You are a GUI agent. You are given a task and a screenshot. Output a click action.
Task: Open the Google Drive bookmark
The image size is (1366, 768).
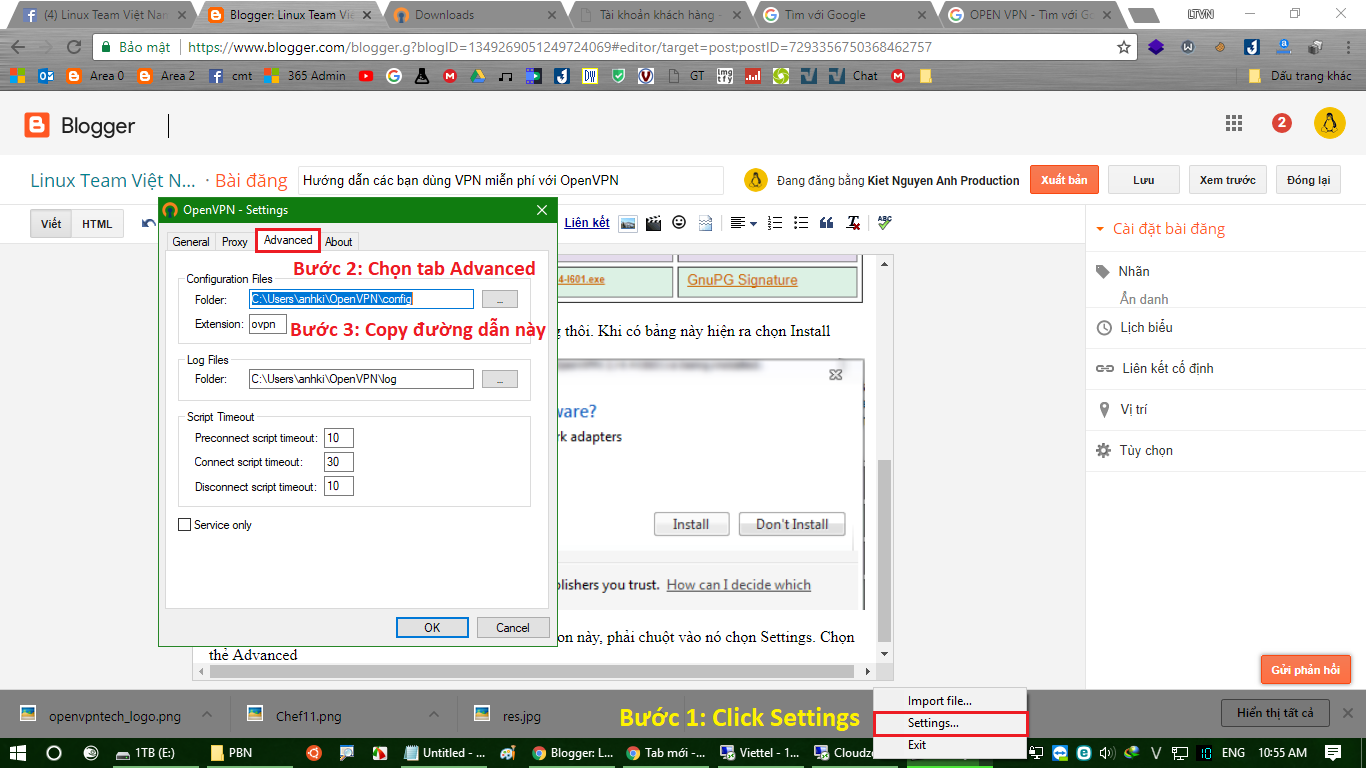478,76
